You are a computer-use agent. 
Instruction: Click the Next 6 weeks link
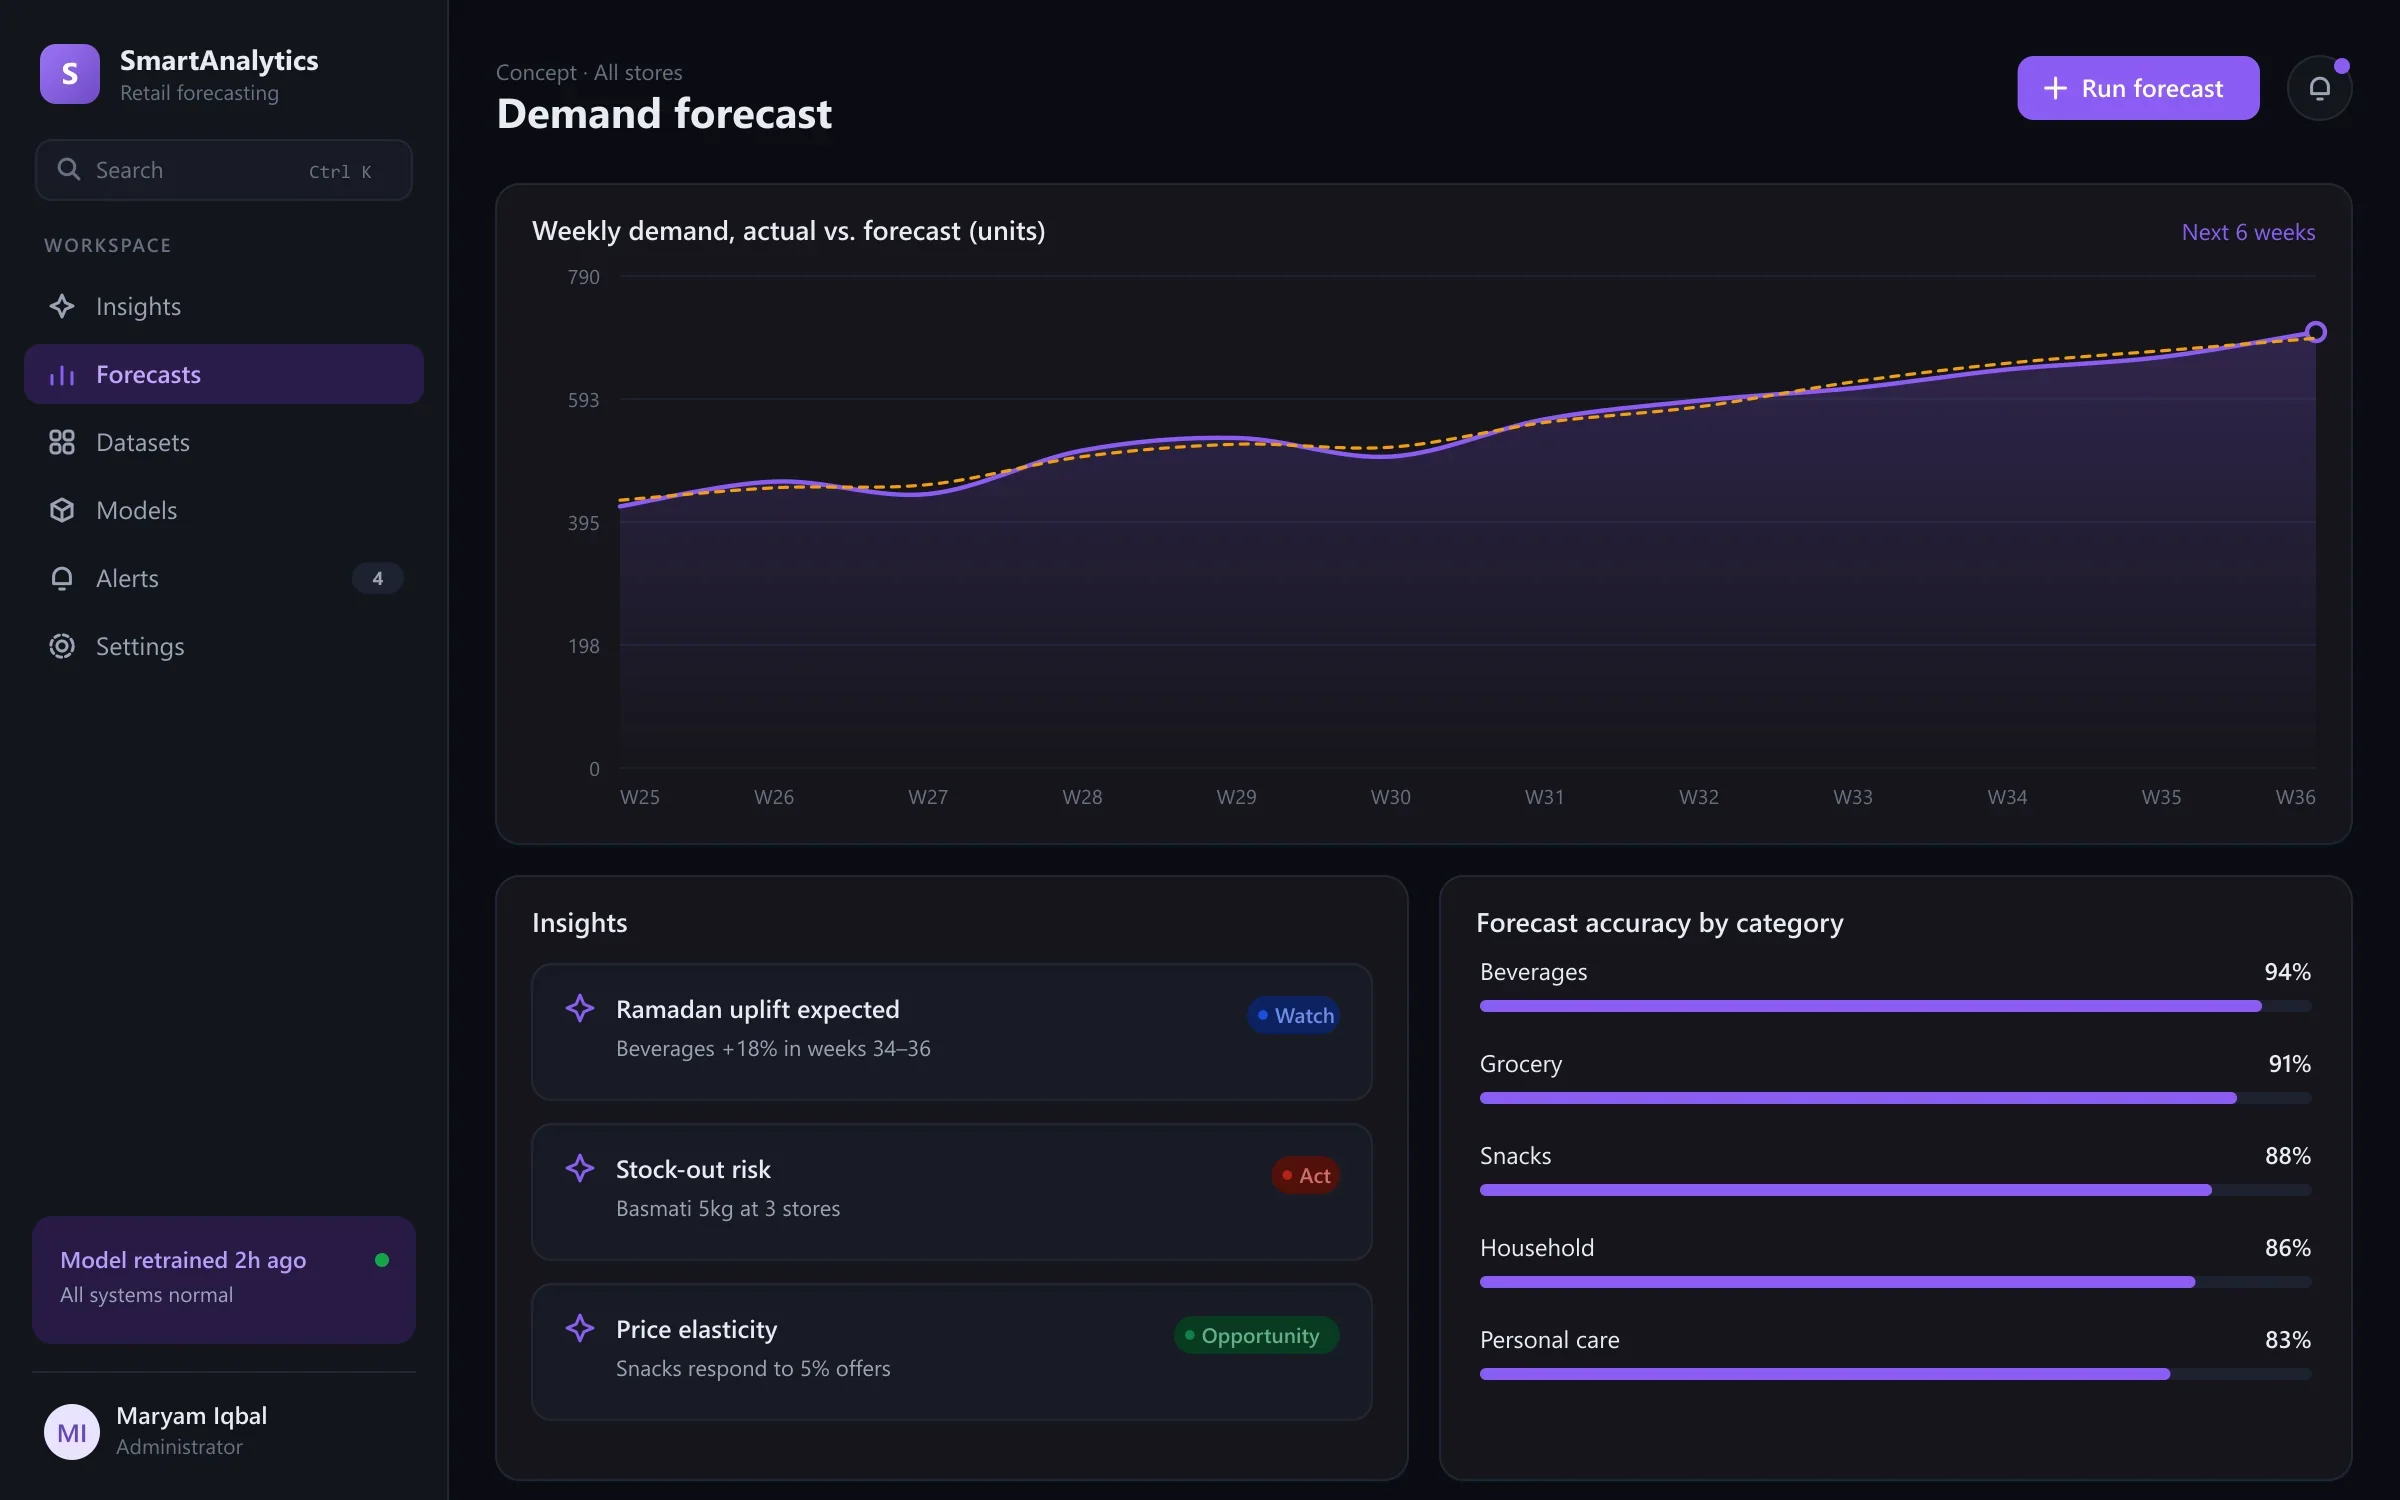[x=2248, y=232]
